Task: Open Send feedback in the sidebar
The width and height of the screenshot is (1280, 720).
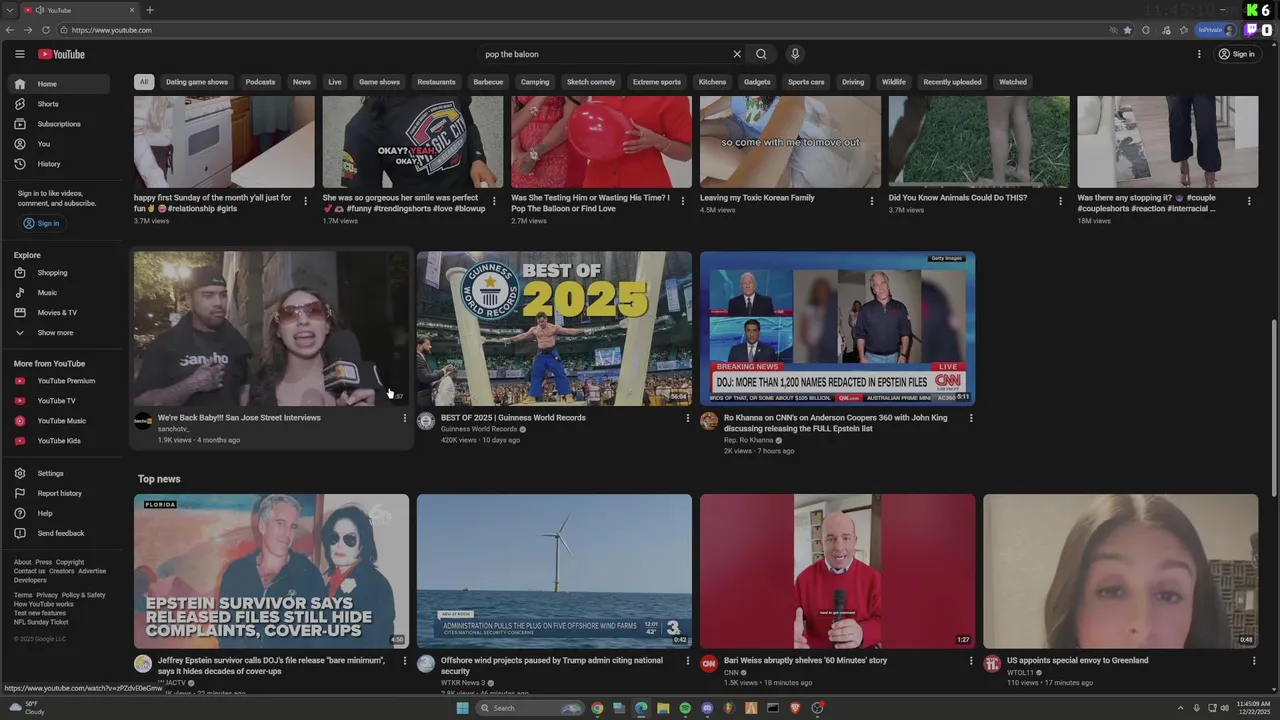Action: pyautogui.click(x=60, y=533)
